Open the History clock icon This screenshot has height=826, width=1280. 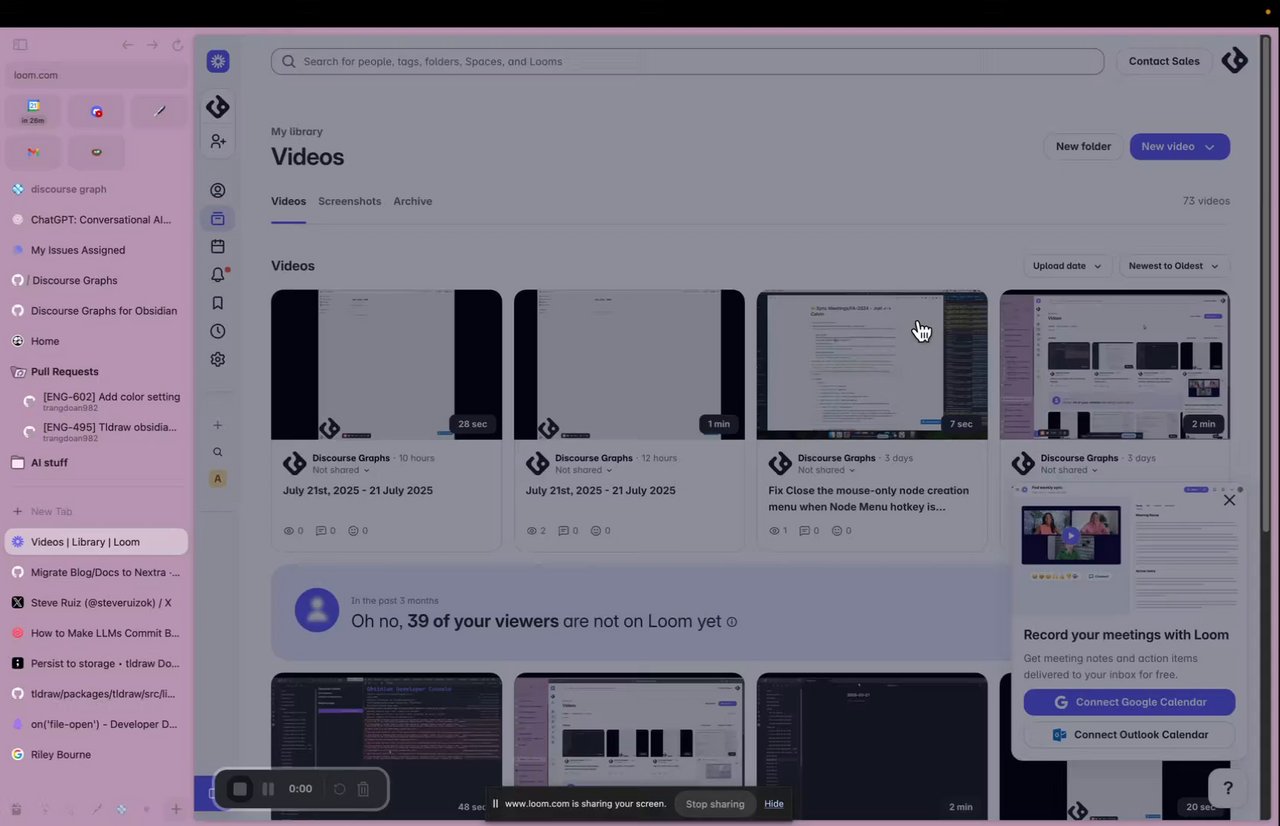[218, 331]
